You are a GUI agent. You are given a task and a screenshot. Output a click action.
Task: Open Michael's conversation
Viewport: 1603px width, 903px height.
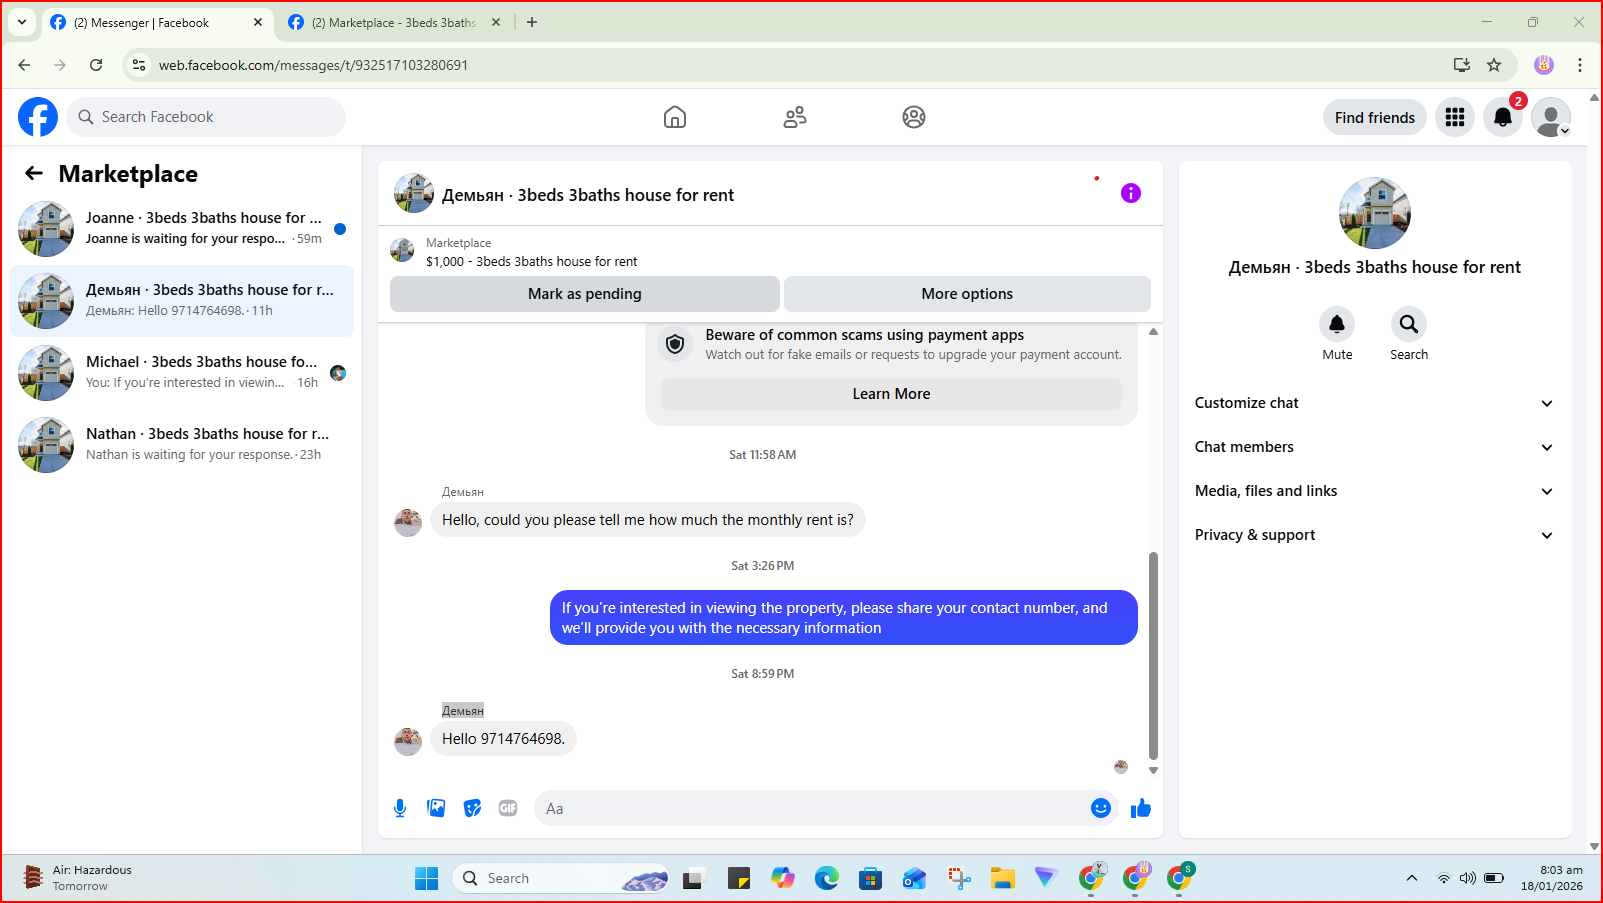pos(182,373)
